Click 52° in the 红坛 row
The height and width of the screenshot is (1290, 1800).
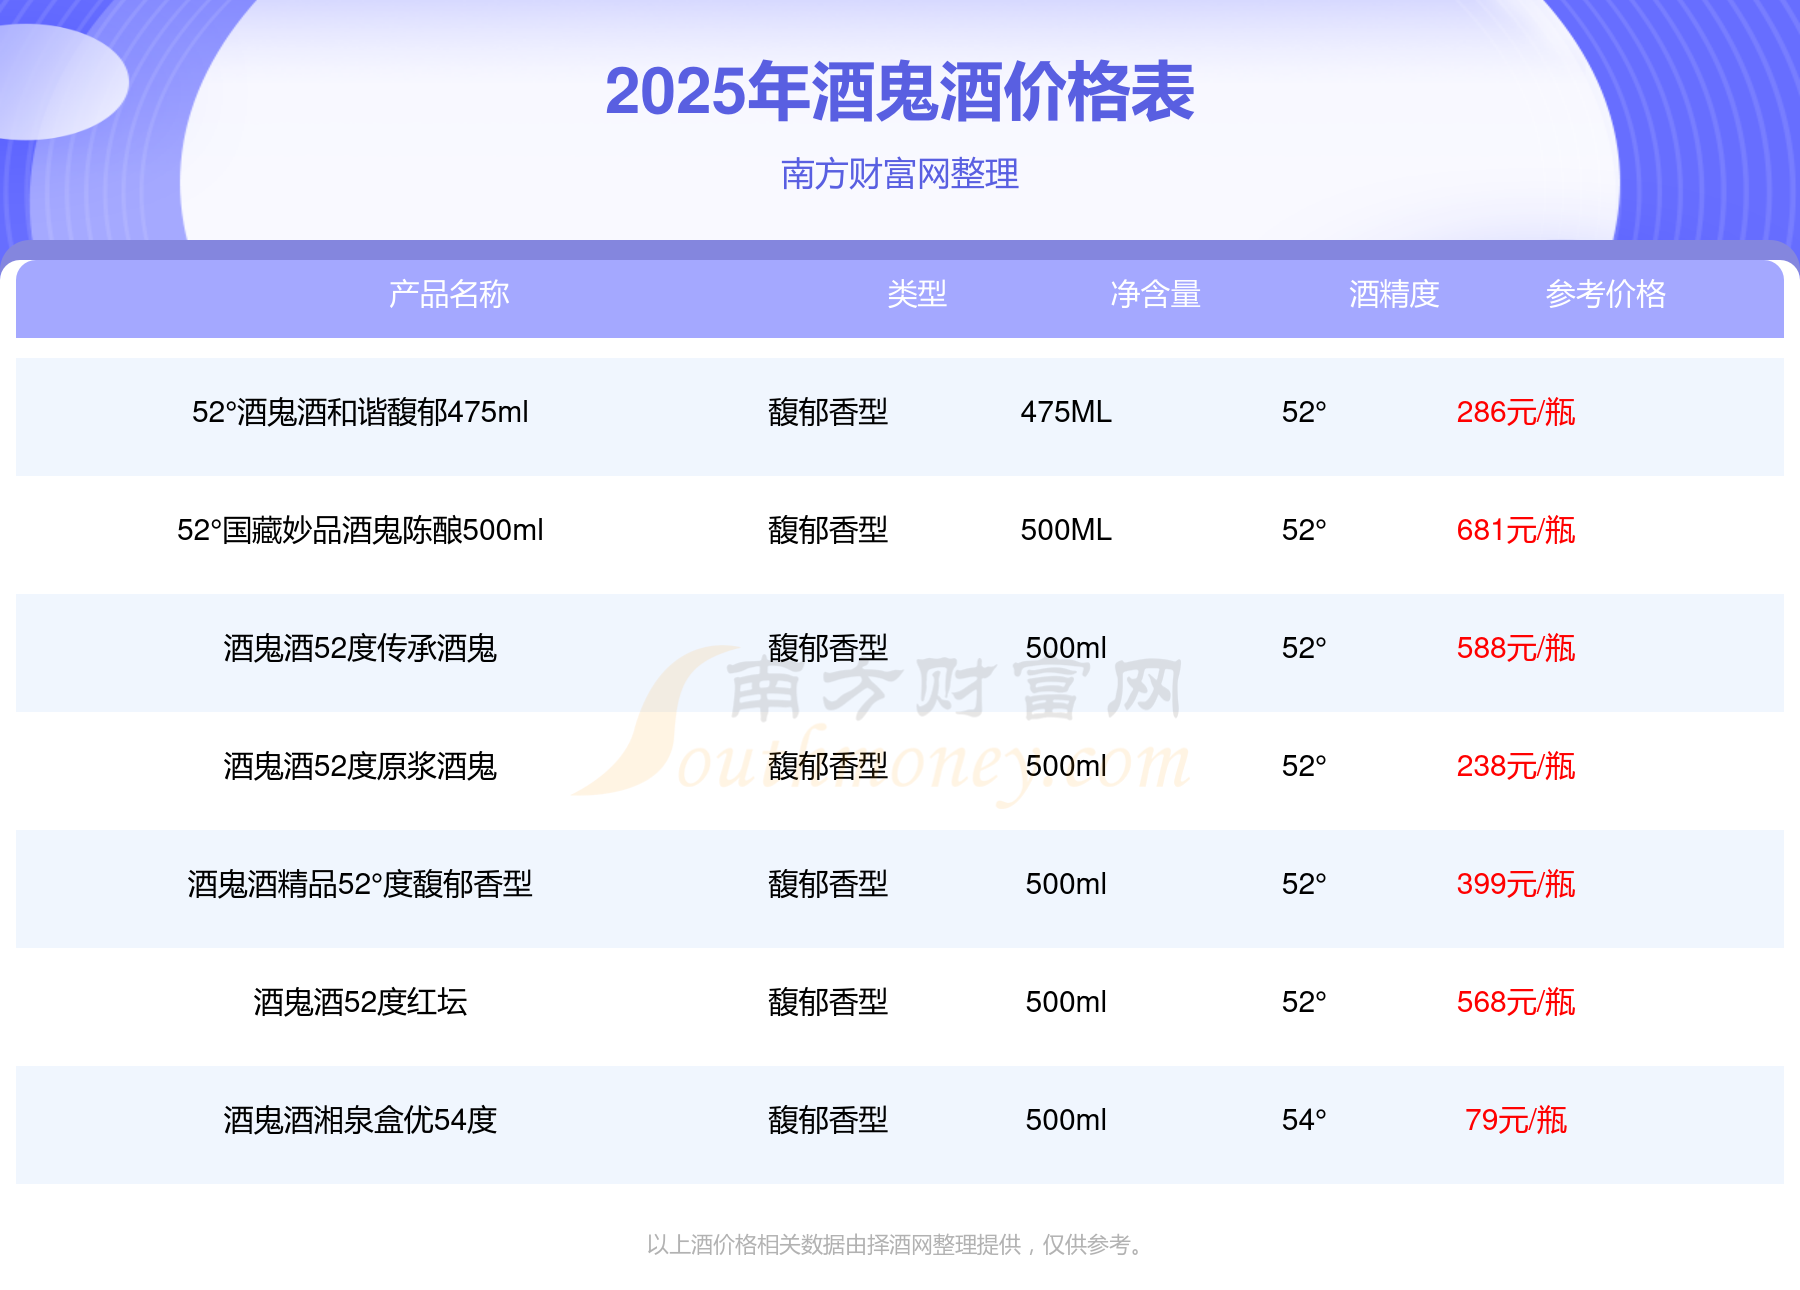[1304, 1002]
